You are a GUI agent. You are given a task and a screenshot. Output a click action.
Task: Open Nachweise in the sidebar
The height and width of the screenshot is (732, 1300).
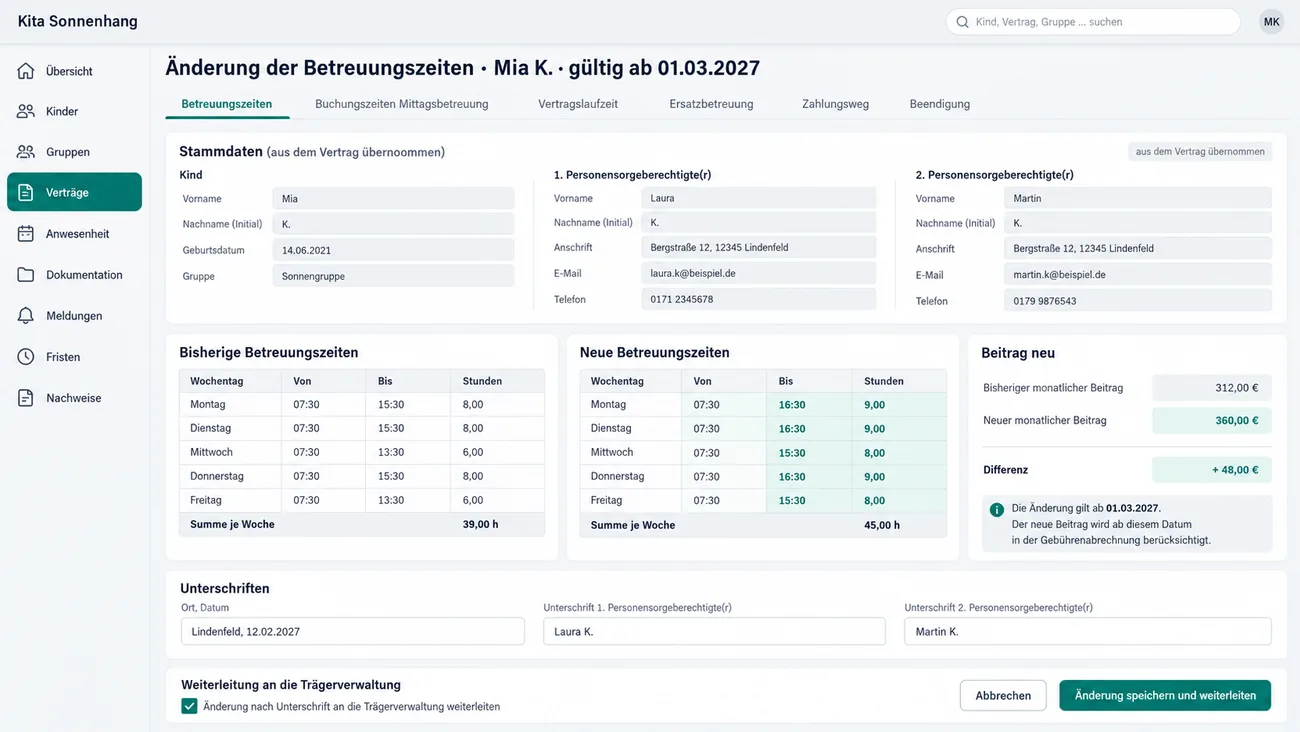pyautogui.click(x=74, y=398)
